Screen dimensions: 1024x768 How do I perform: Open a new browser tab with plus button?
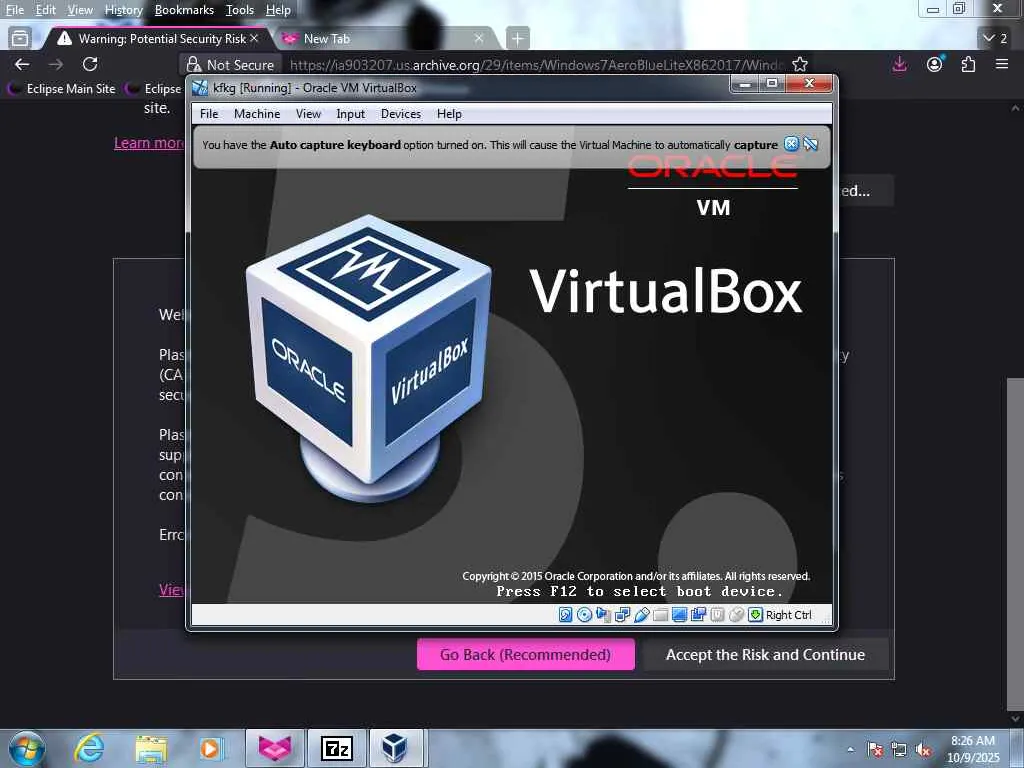[517, 39]
